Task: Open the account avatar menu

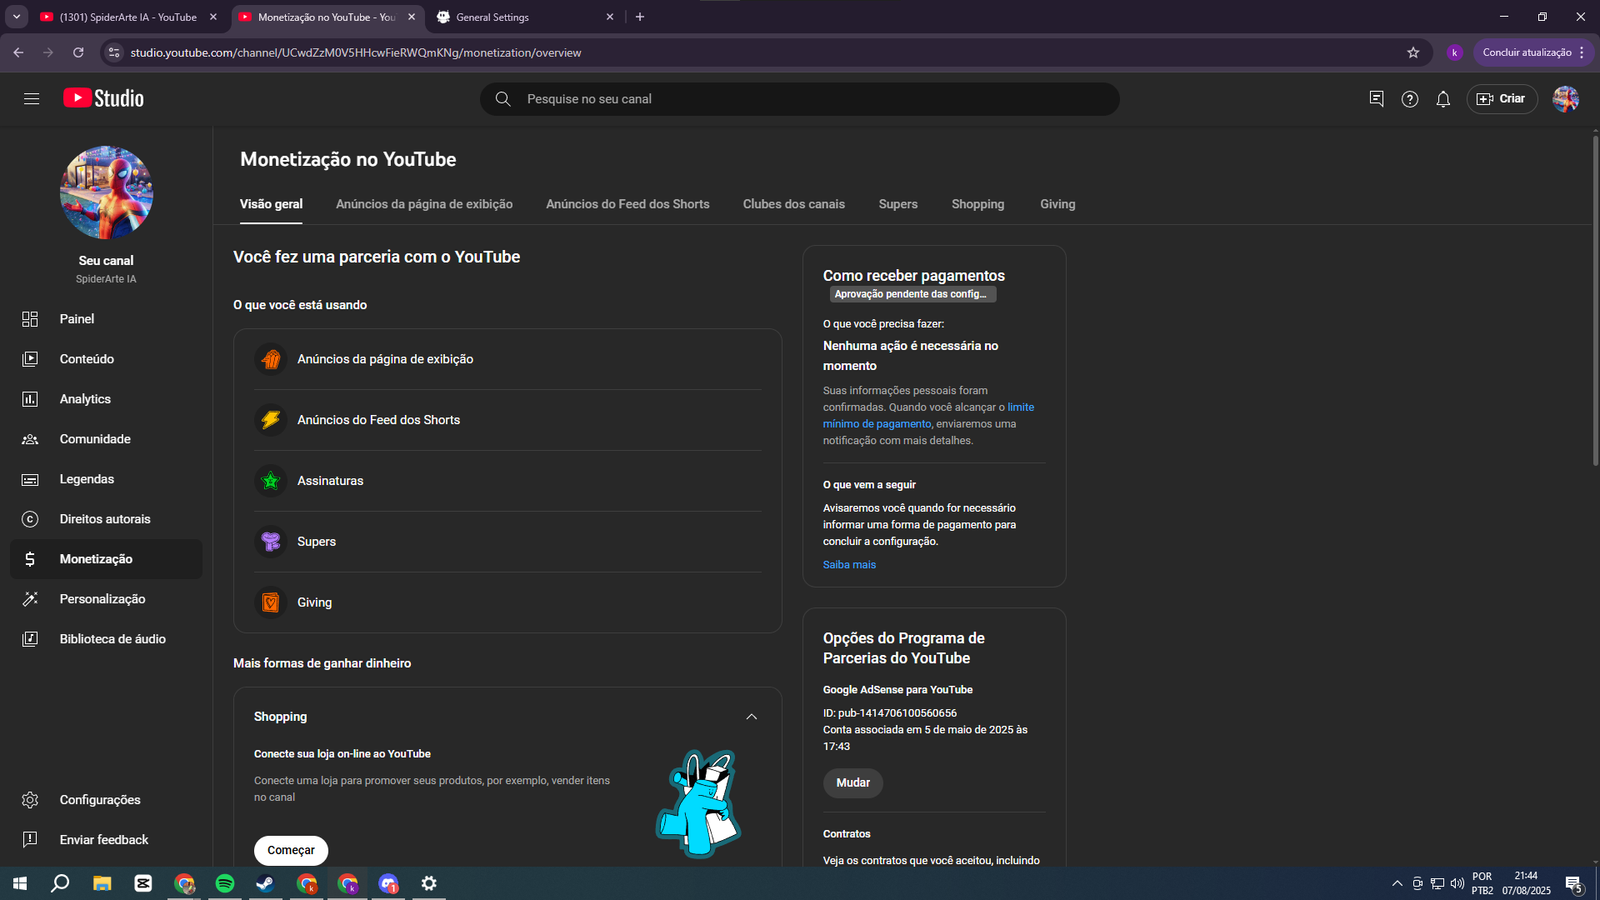Action: tap(1566, 99)
